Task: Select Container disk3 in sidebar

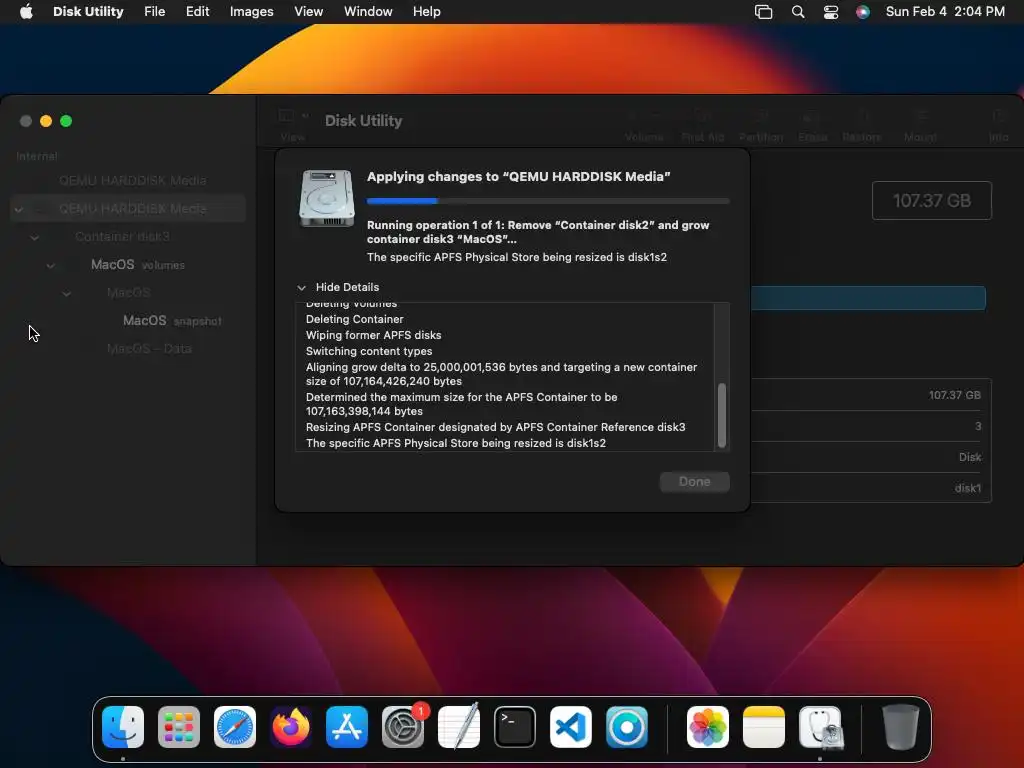Action: point(128,236)
